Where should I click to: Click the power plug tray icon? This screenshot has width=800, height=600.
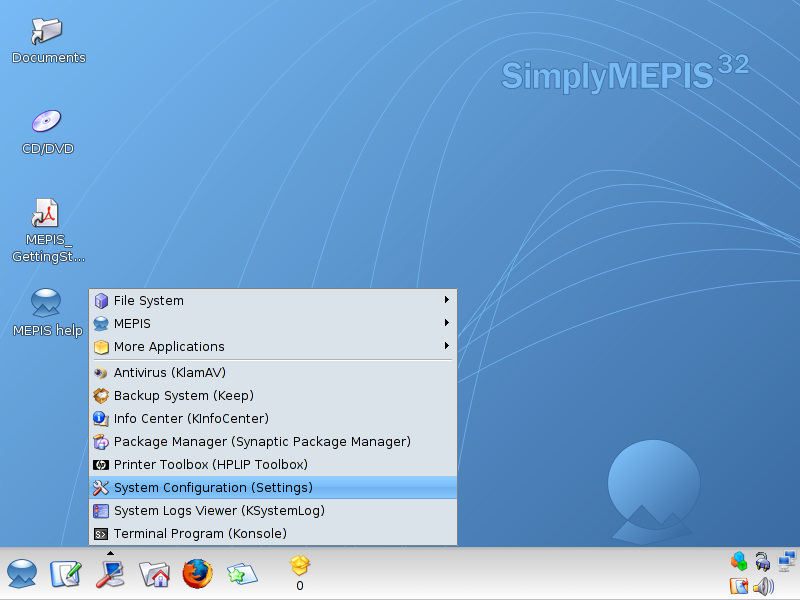(763, 561)
